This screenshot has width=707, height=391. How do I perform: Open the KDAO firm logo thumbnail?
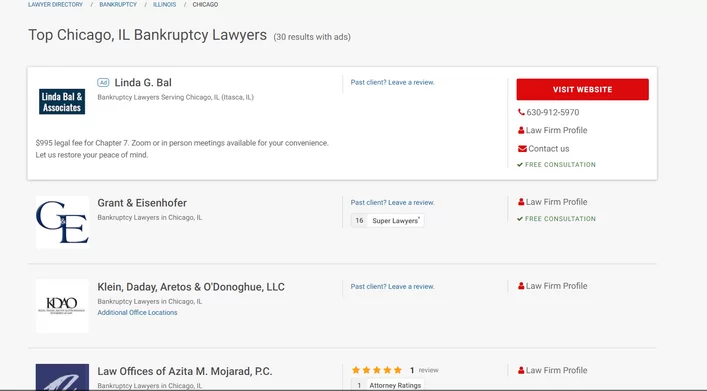[x=62, y=306]
